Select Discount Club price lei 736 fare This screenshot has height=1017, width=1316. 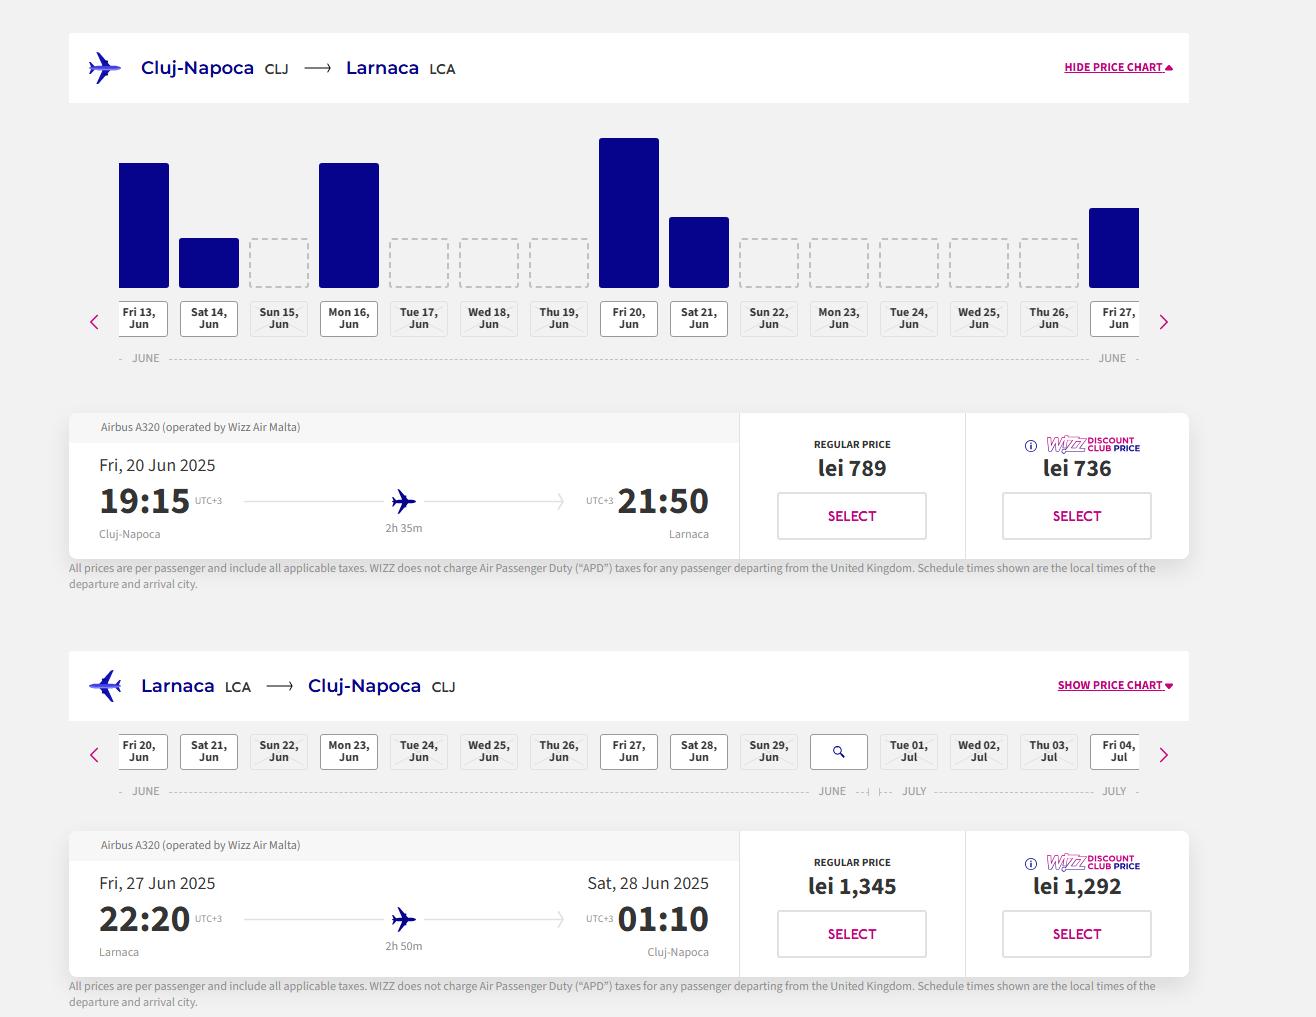1076,516
